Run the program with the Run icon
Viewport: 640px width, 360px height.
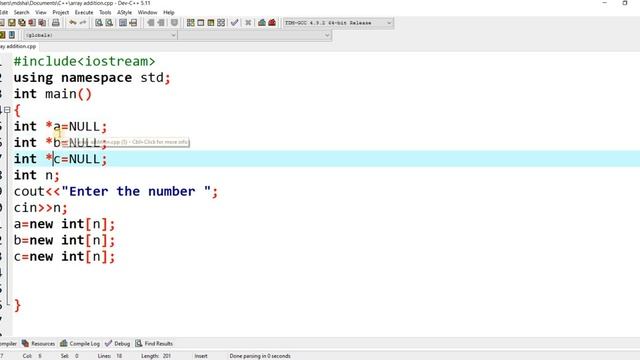[x=200, y=23]
